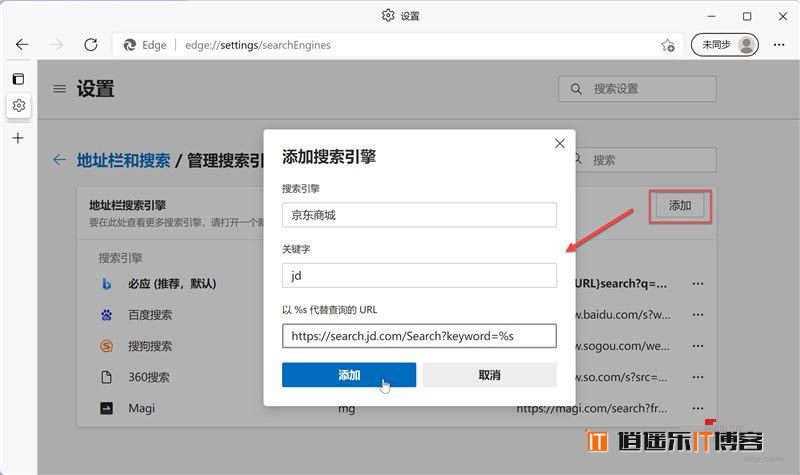Screen dimensions: 800x475
Task: Click the 添加 button in search engine panel
Action: coord(680,206)
